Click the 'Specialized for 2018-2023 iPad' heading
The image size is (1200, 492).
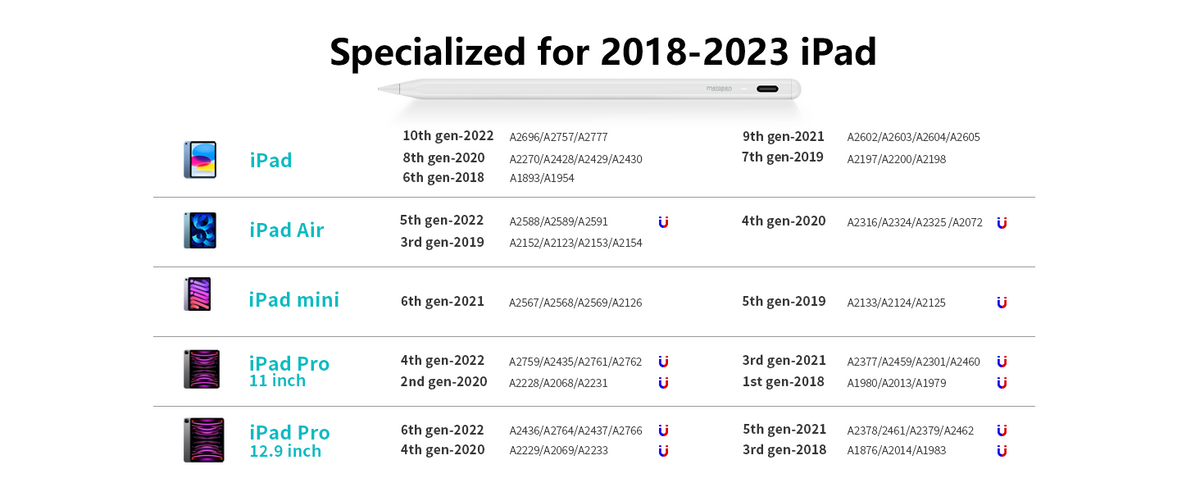tap(603, 51)
